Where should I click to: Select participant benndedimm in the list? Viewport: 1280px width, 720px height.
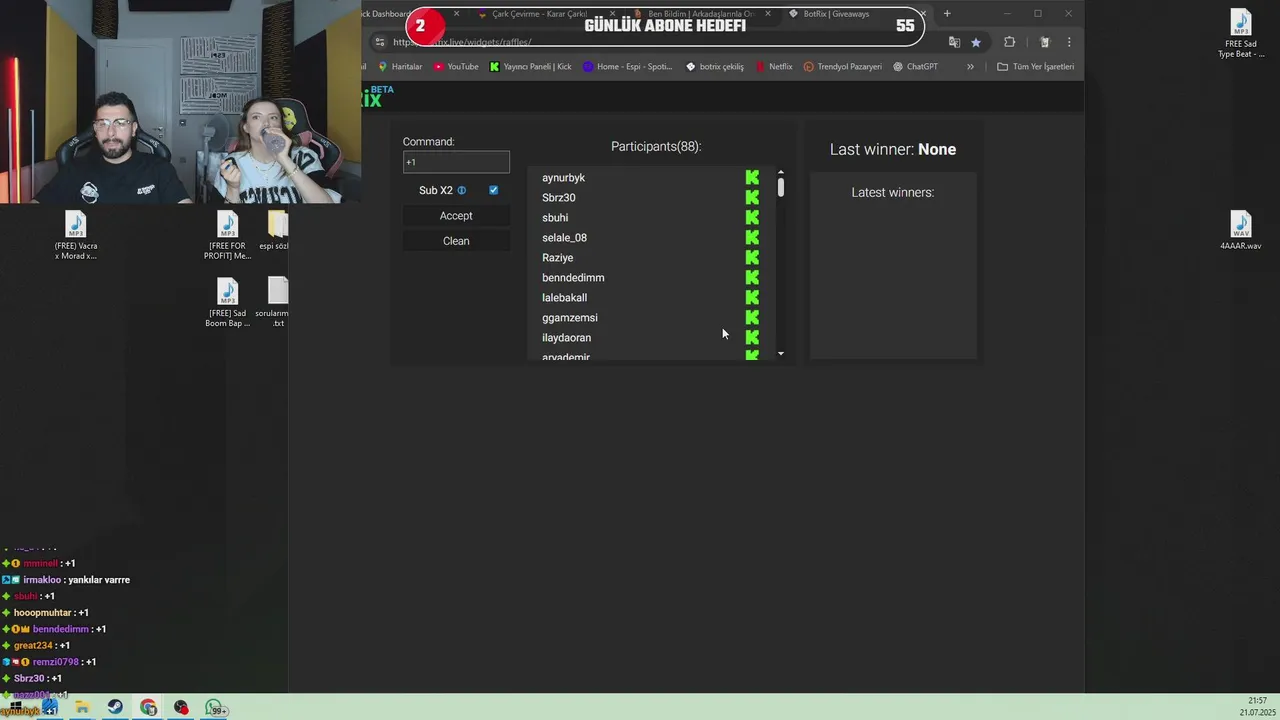tap(573, 278)
